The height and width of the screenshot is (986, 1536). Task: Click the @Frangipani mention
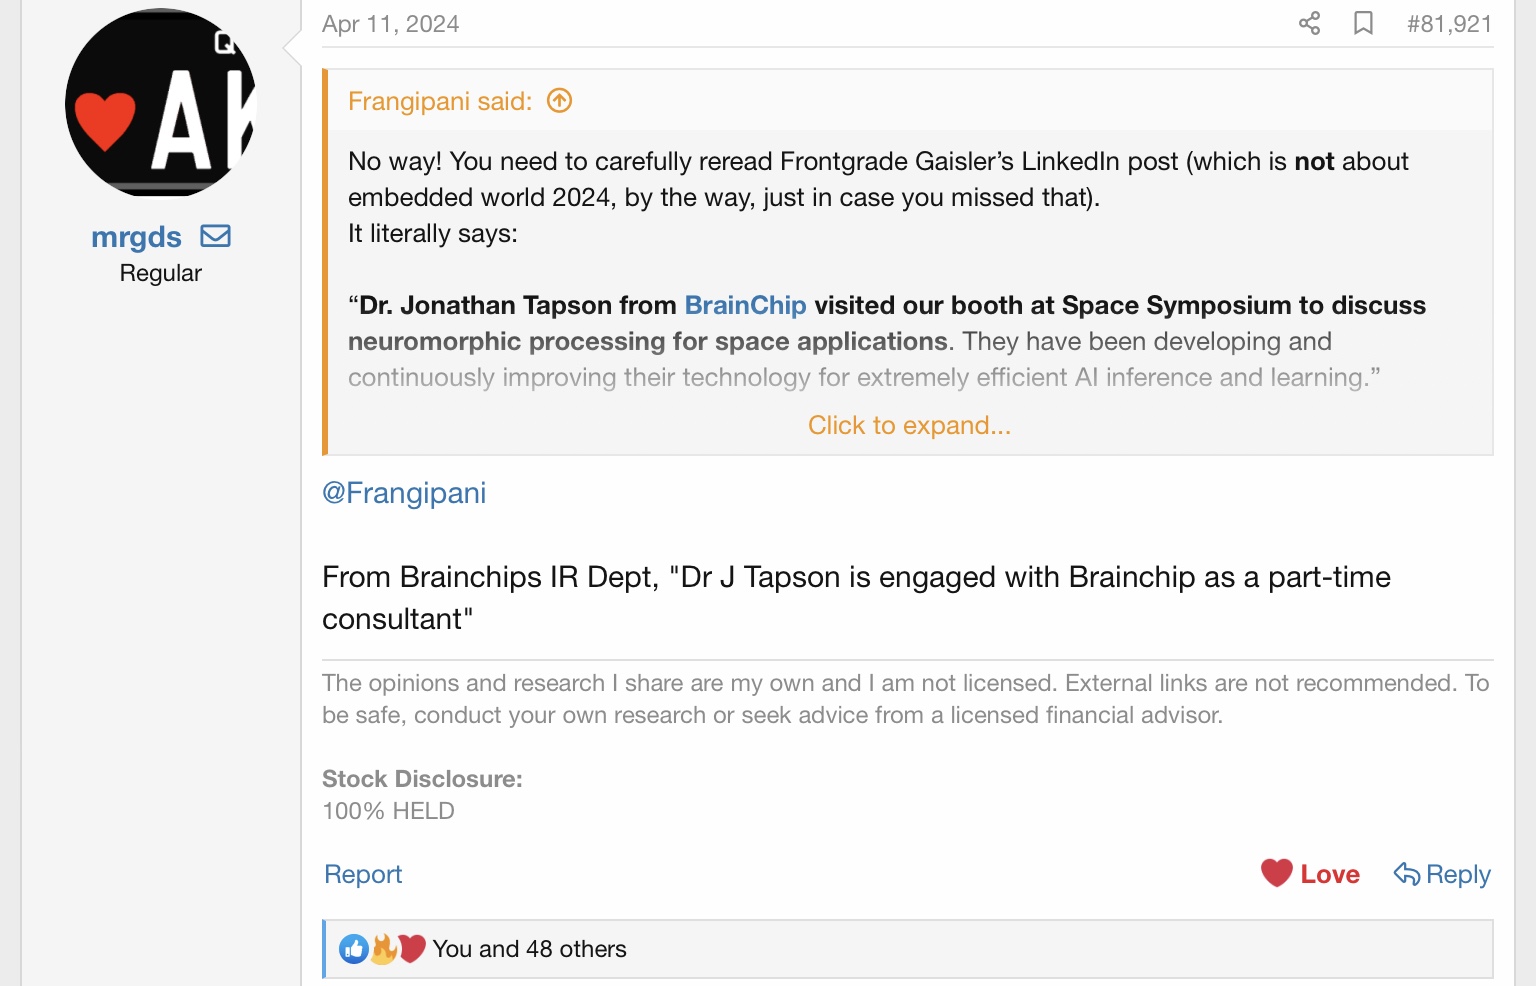pyautogui.click(x=404, y=493)
